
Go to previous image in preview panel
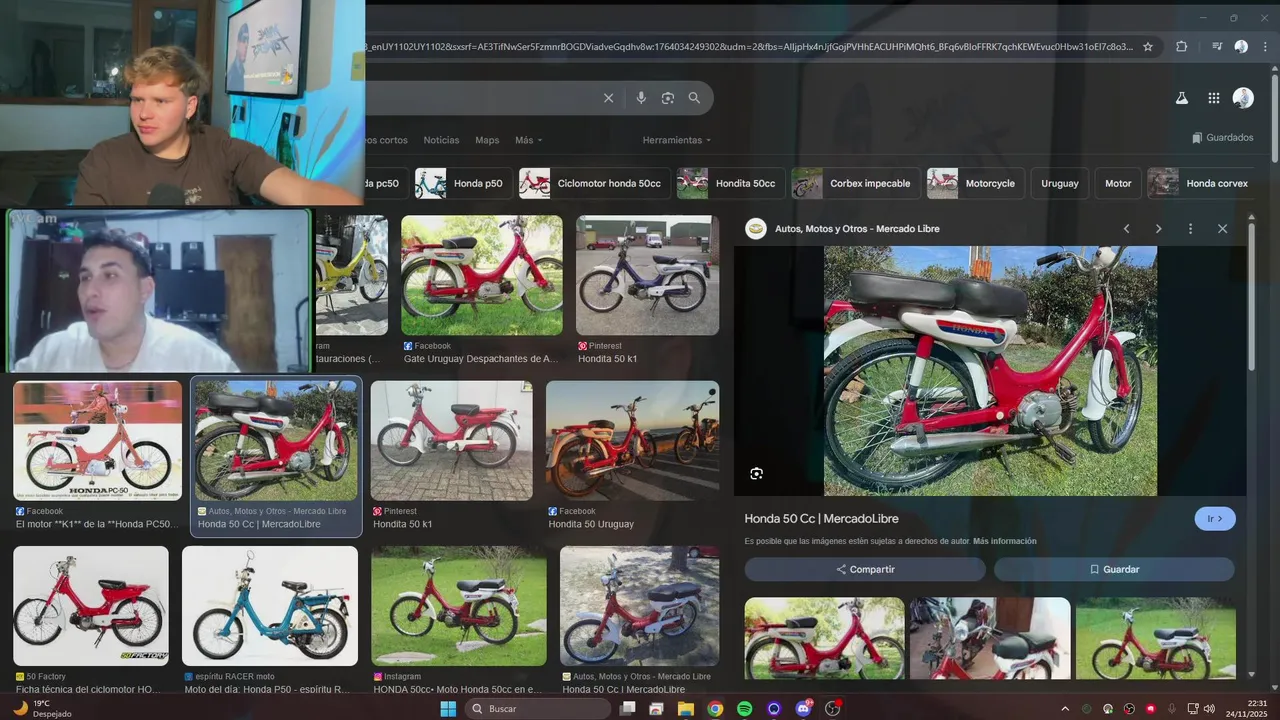(x=1126, y=229)
